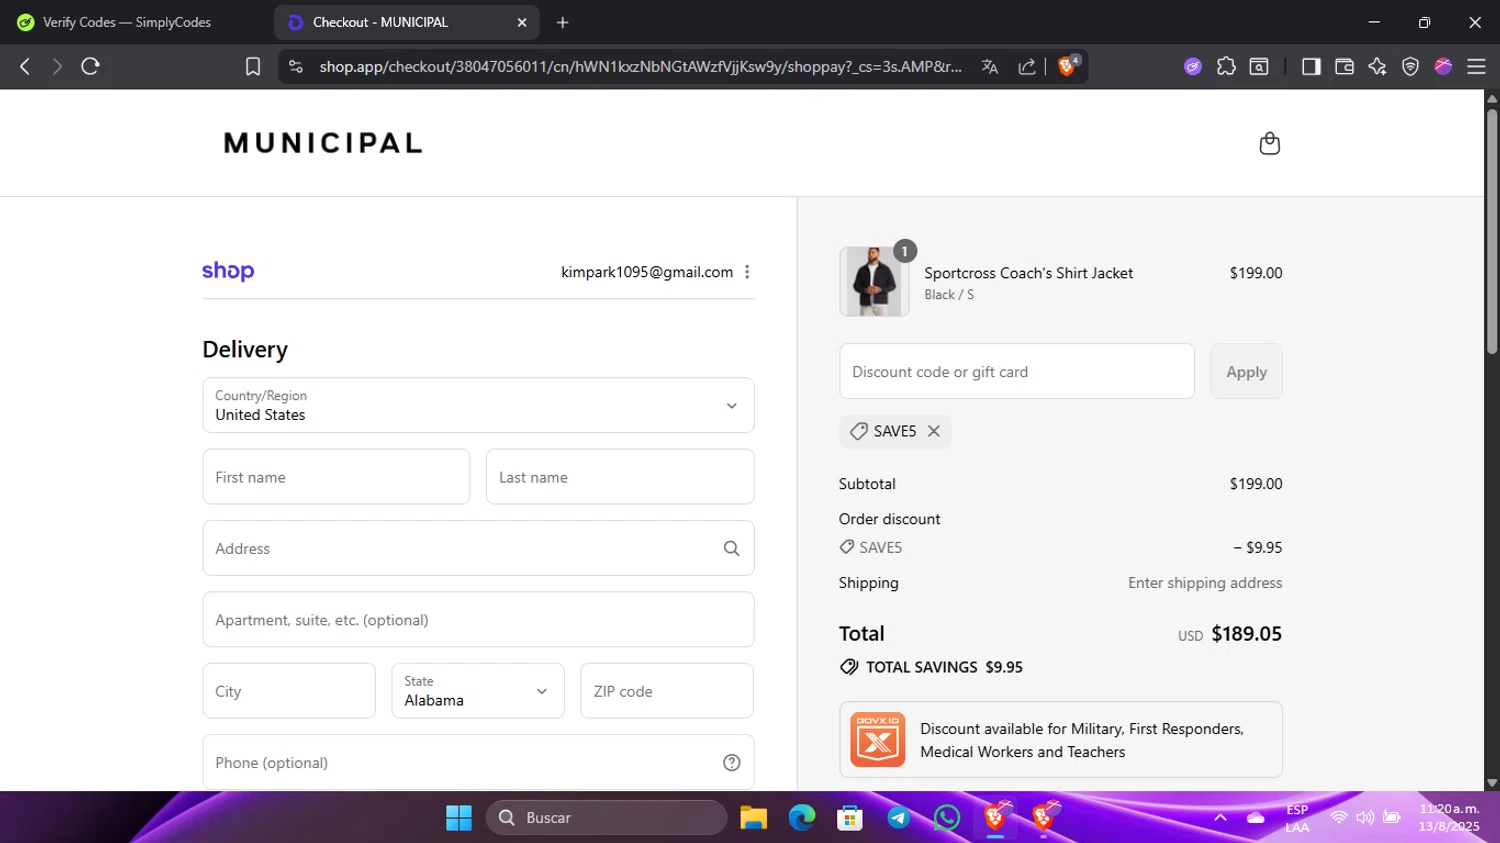This screenshot has width=1500, height=843.
Task: Open the taskbar clock and date
Action: pos(1449,818)
